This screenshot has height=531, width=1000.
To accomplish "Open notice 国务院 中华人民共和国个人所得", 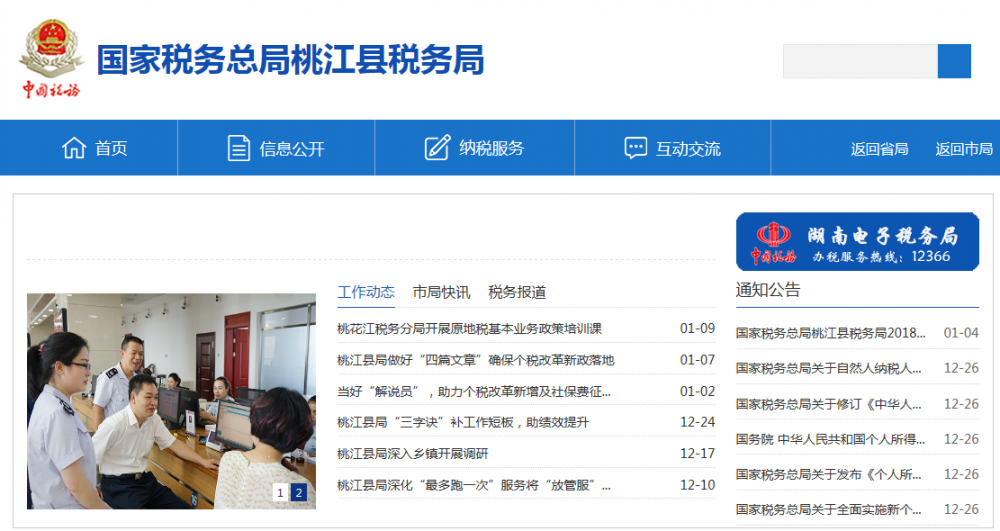I will coord(830,439).
